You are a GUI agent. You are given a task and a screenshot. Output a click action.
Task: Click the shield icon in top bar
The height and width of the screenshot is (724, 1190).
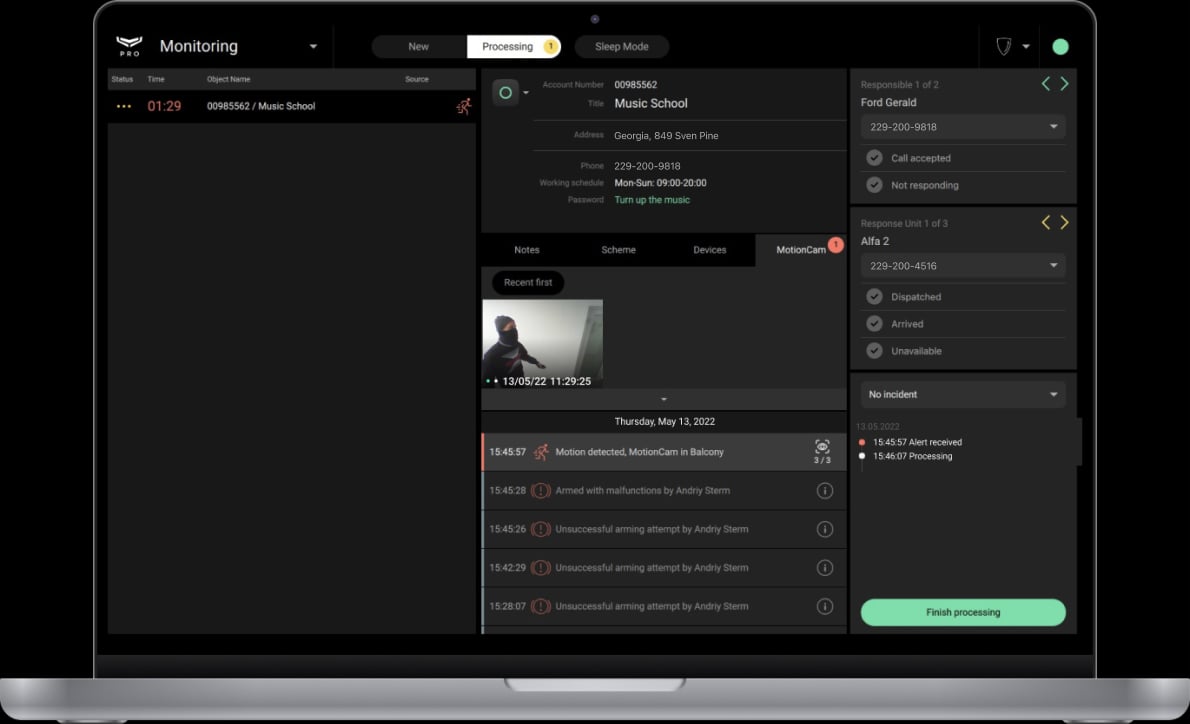pyautogui.click(x=1004, y=47)
